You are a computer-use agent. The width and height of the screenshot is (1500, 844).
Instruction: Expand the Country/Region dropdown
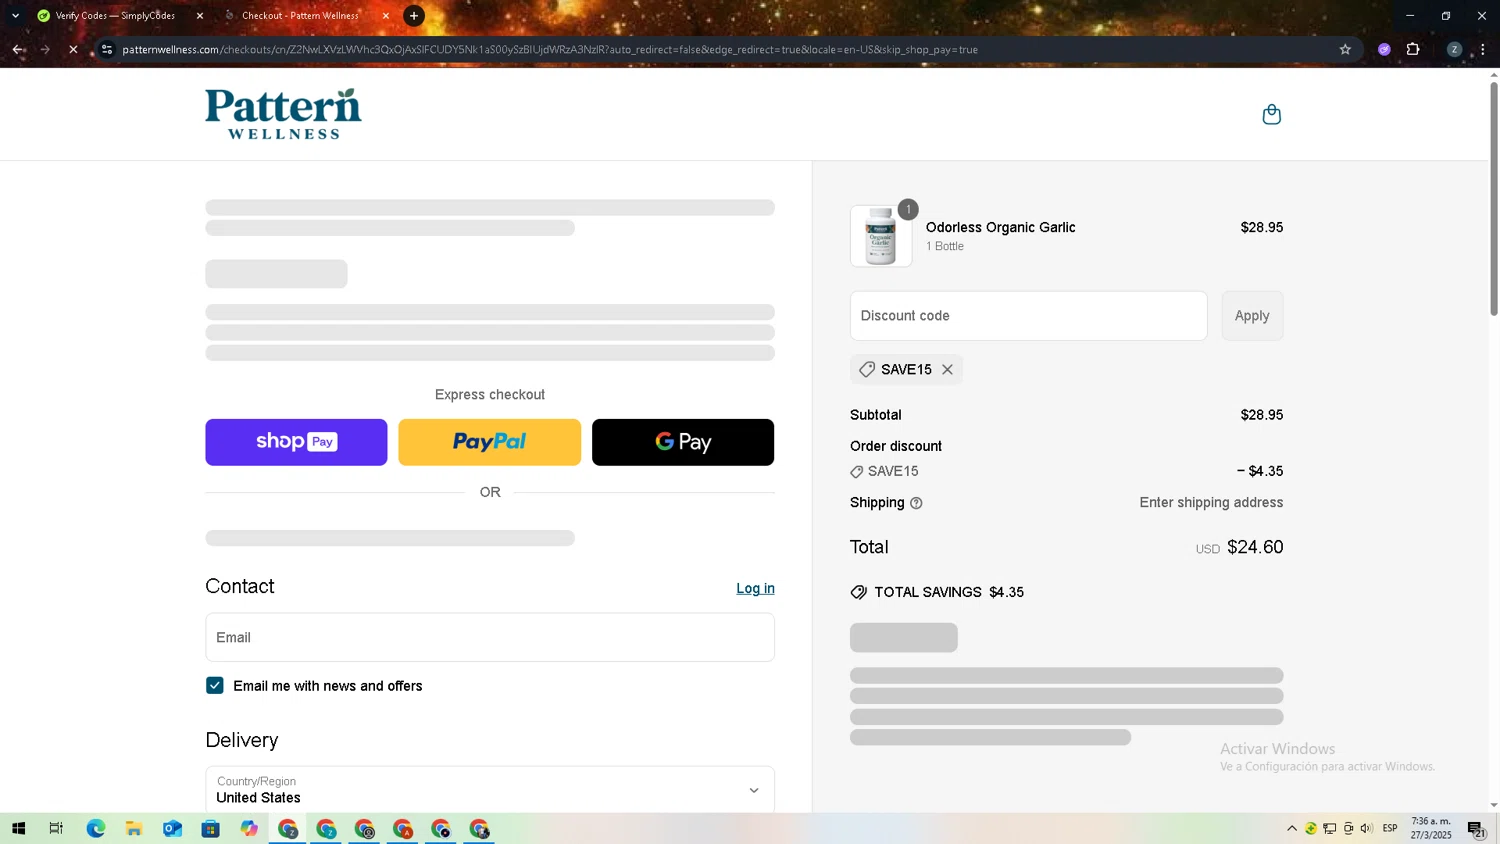pos(490,790)
